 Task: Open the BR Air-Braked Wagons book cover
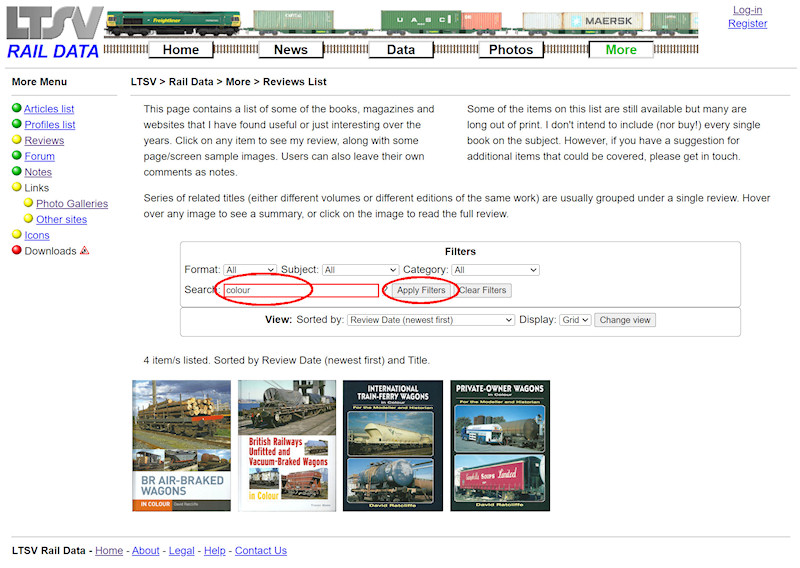tap(181, 445)
